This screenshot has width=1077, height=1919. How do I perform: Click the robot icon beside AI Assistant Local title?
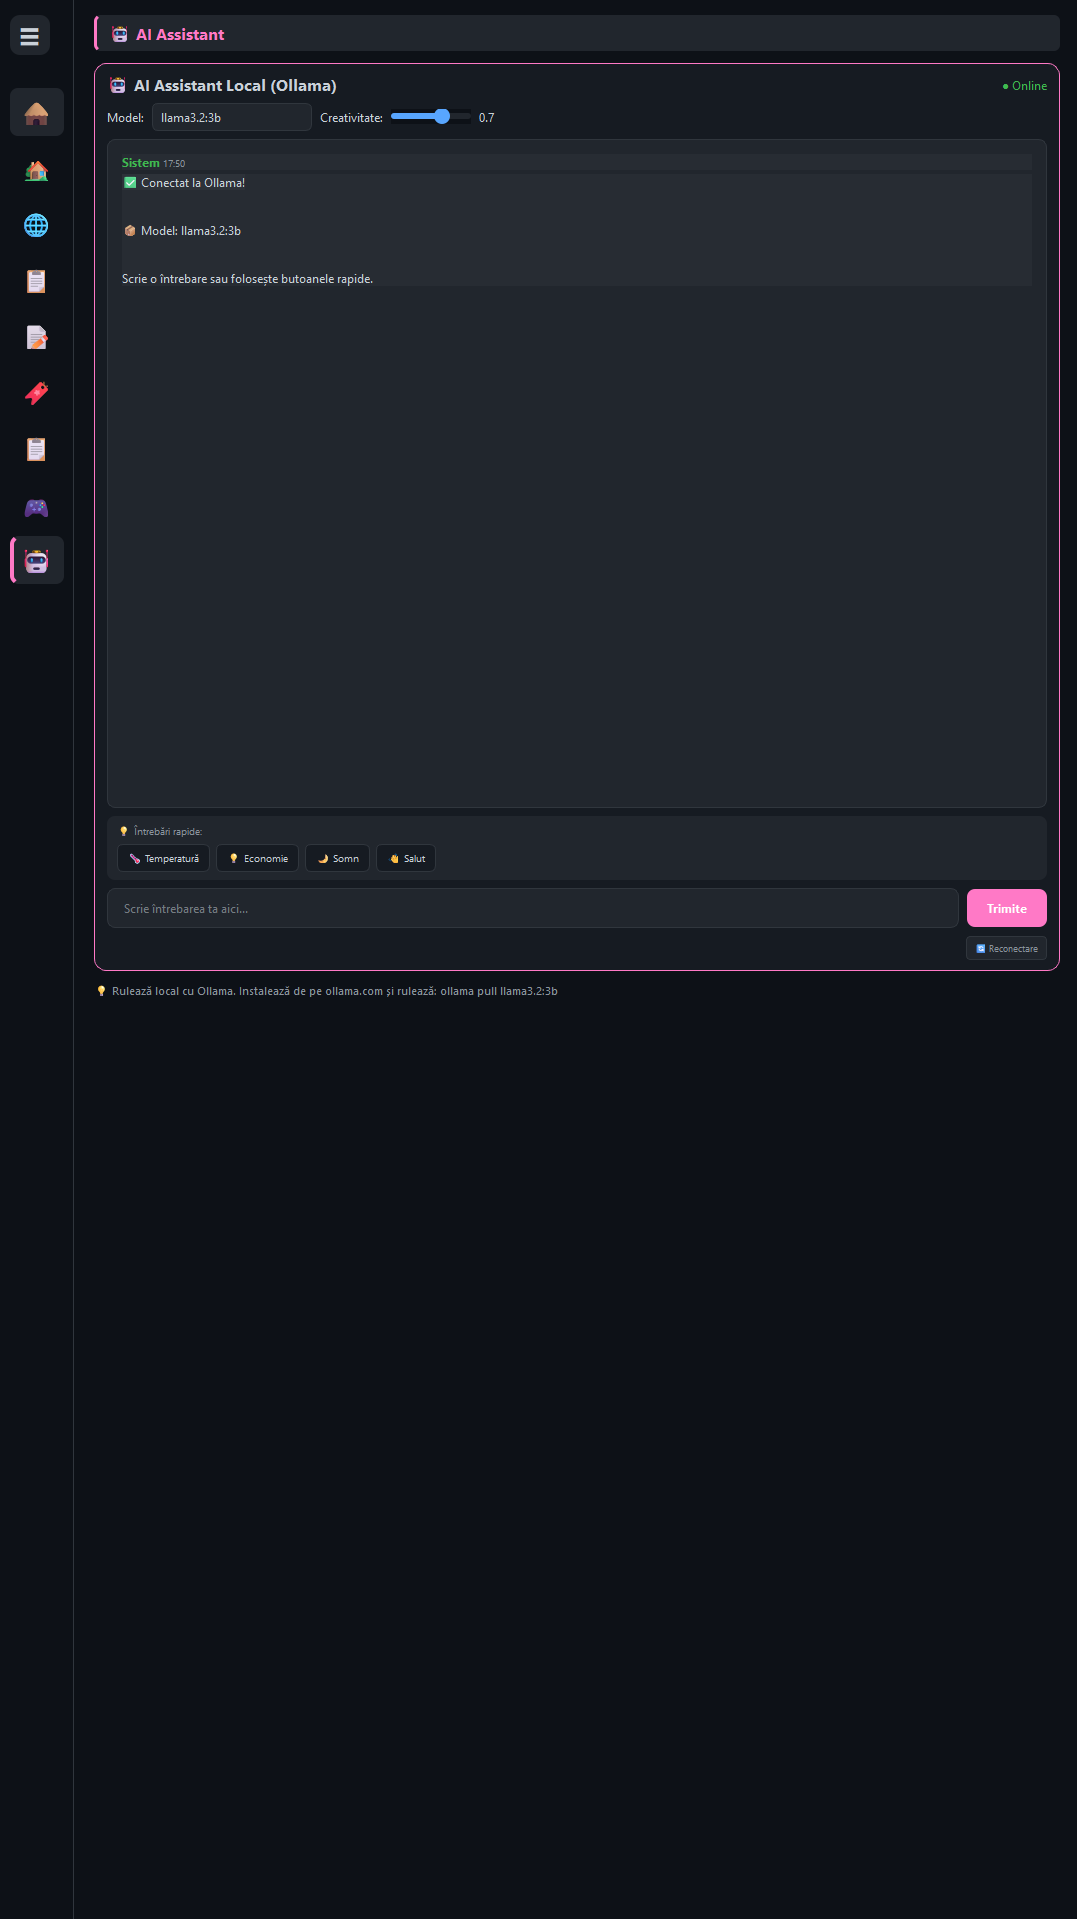point(118,85)
